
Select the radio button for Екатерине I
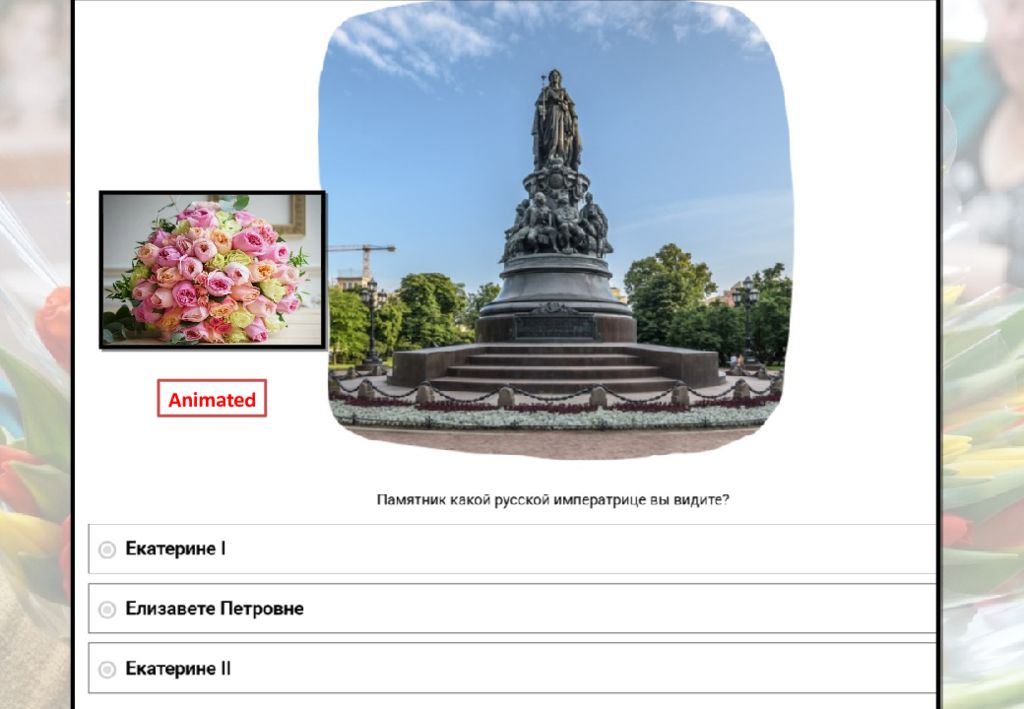[x=107, y=550]
